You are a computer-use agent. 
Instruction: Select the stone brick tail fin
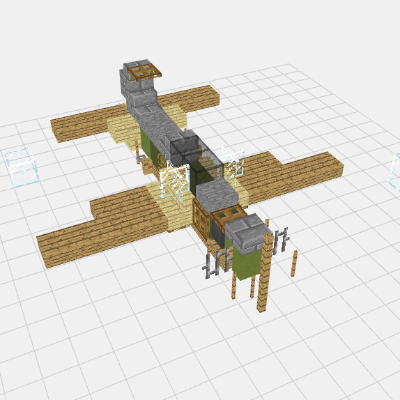tap(137, 87)
